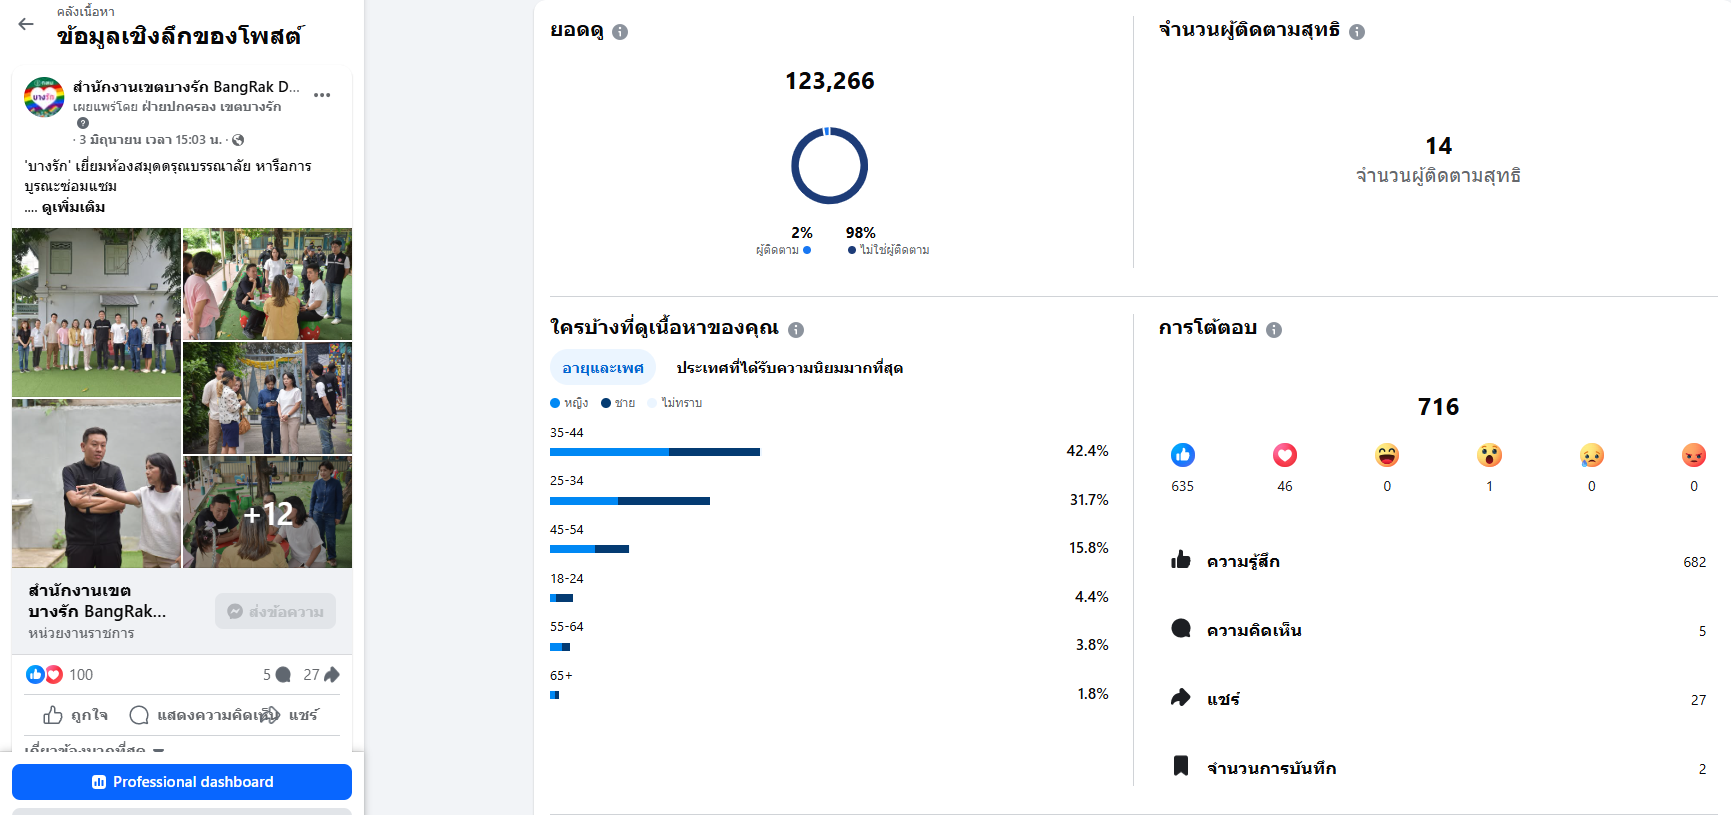Toggle the ไม่ทราบ legend item
Screen dimensions: 1731x815
675,403
